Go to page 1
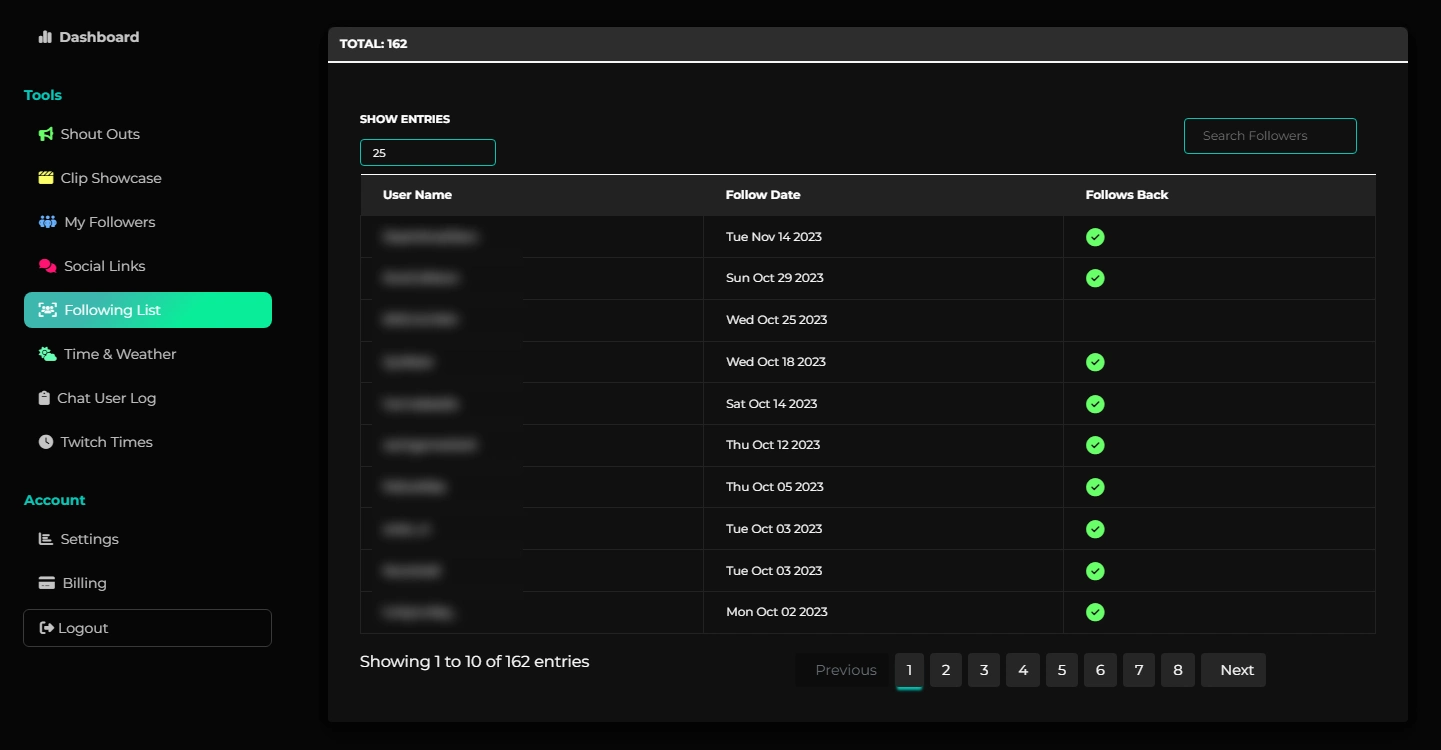This screenshot has width=1441, height=750. coord(909,670)
